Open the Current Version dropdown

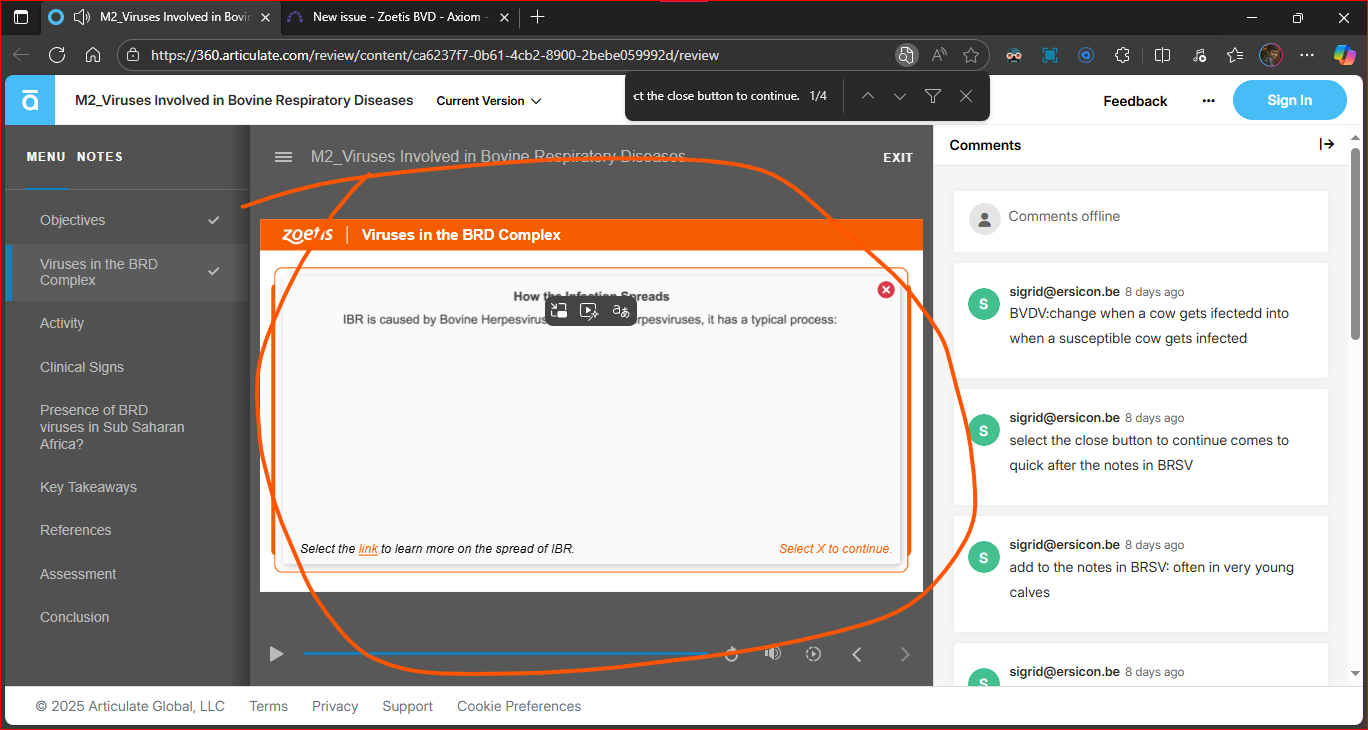tap(489, 101)
